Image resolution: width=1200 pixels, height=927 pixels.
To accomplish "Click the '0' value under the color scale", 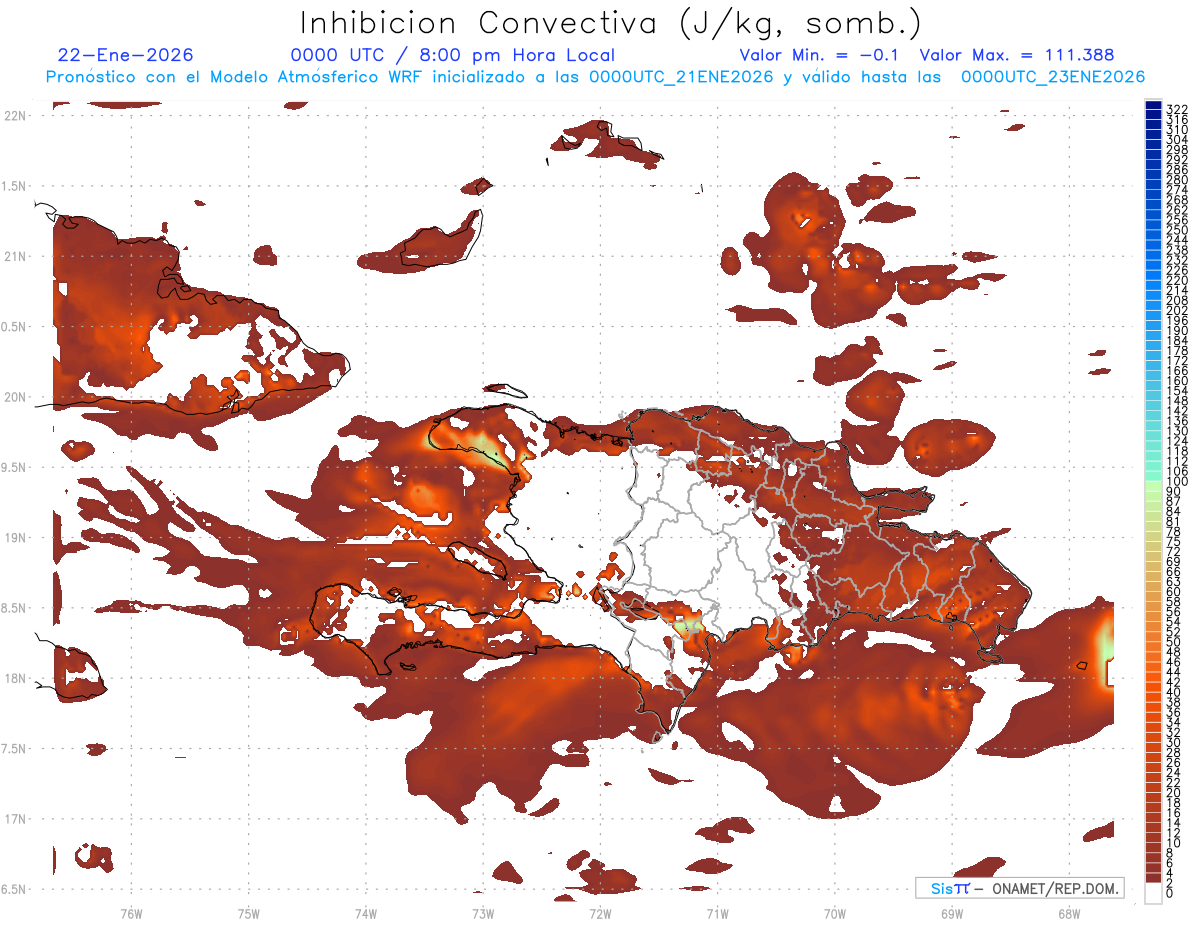I will pyautogui.click(x=1170, y=892).
